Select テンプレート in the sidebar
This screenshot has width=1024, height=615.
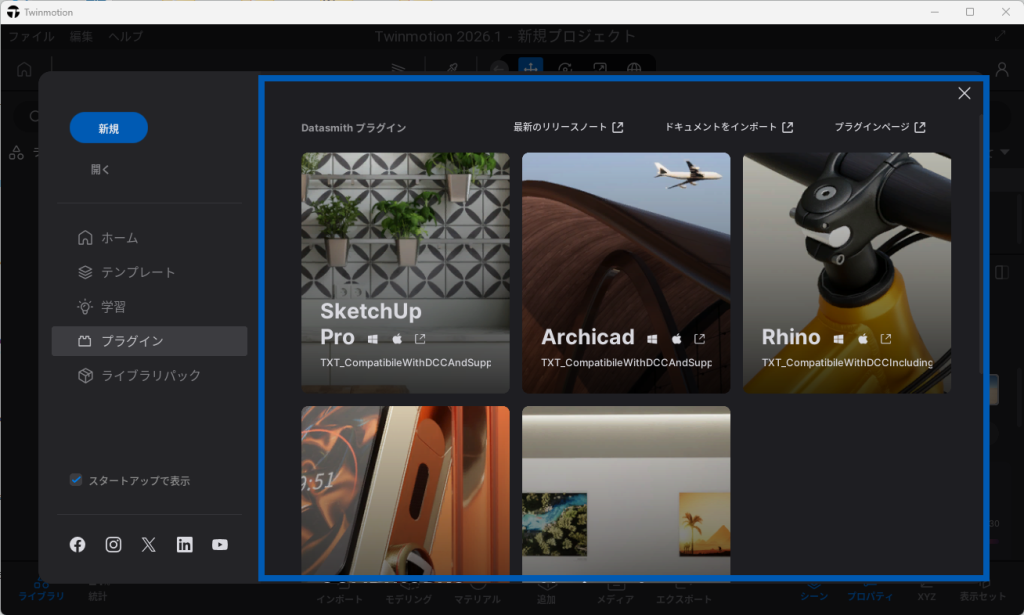pyautogui.click(x=137, y=272)
